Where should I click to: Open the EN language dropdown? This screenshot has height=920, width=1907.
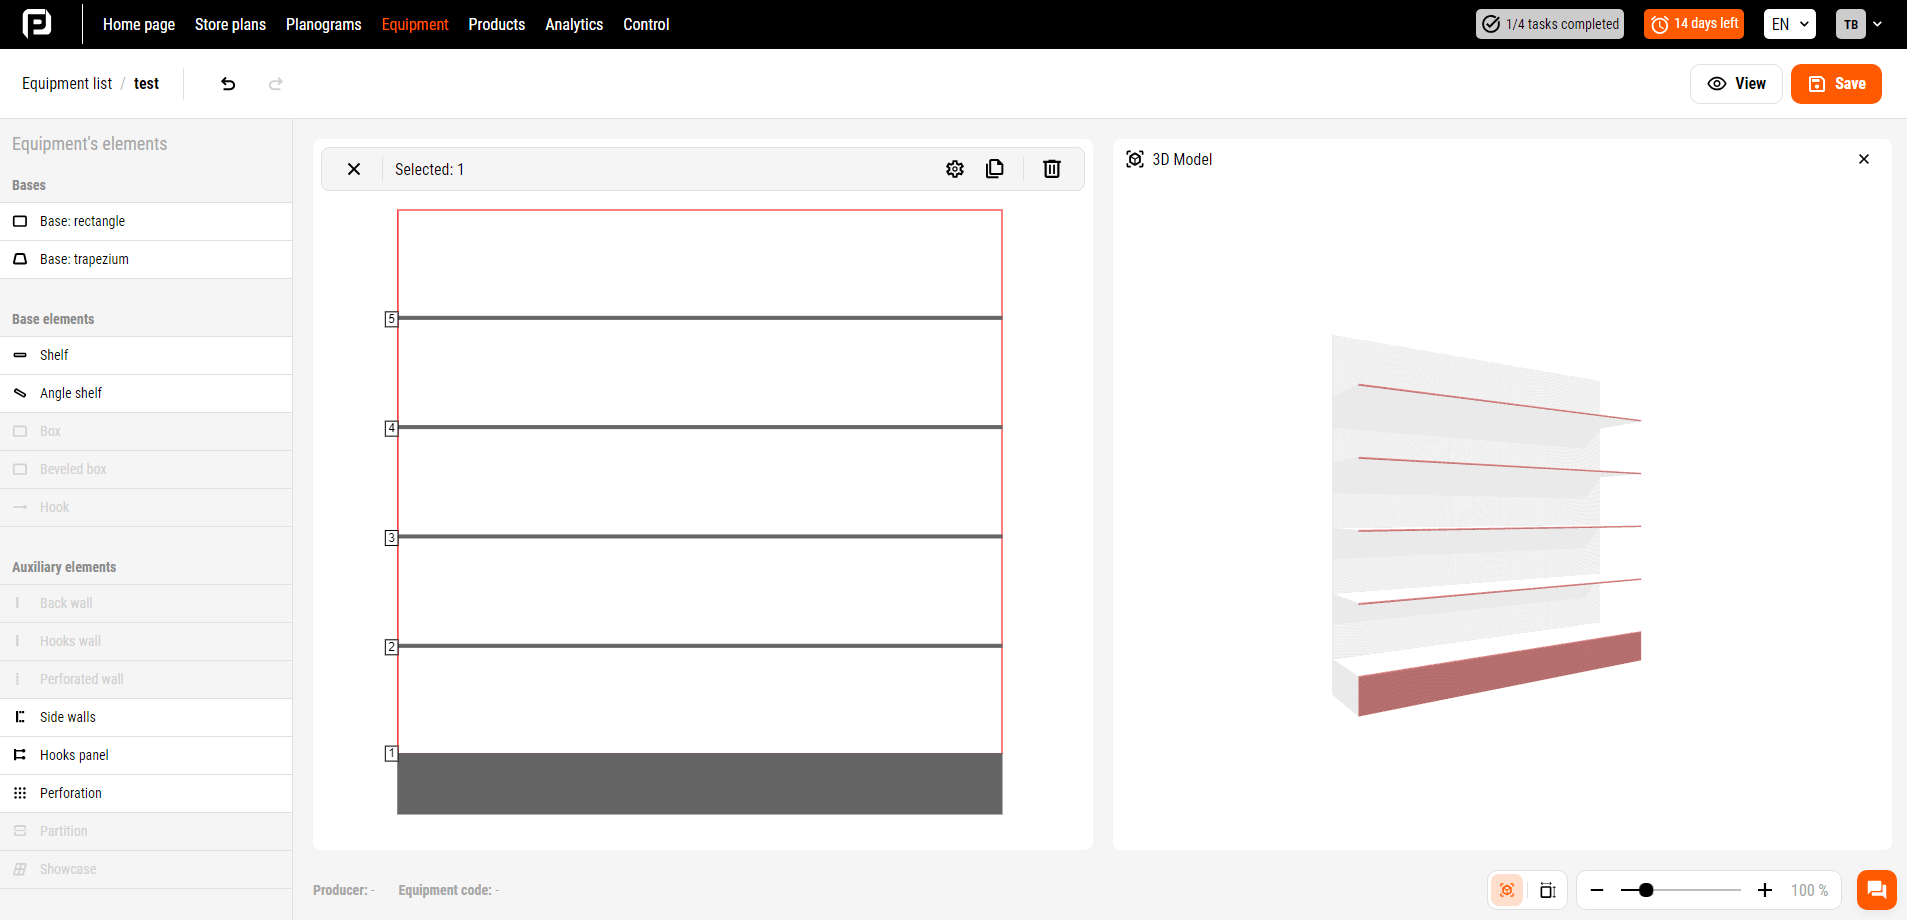coord(1789,24)
